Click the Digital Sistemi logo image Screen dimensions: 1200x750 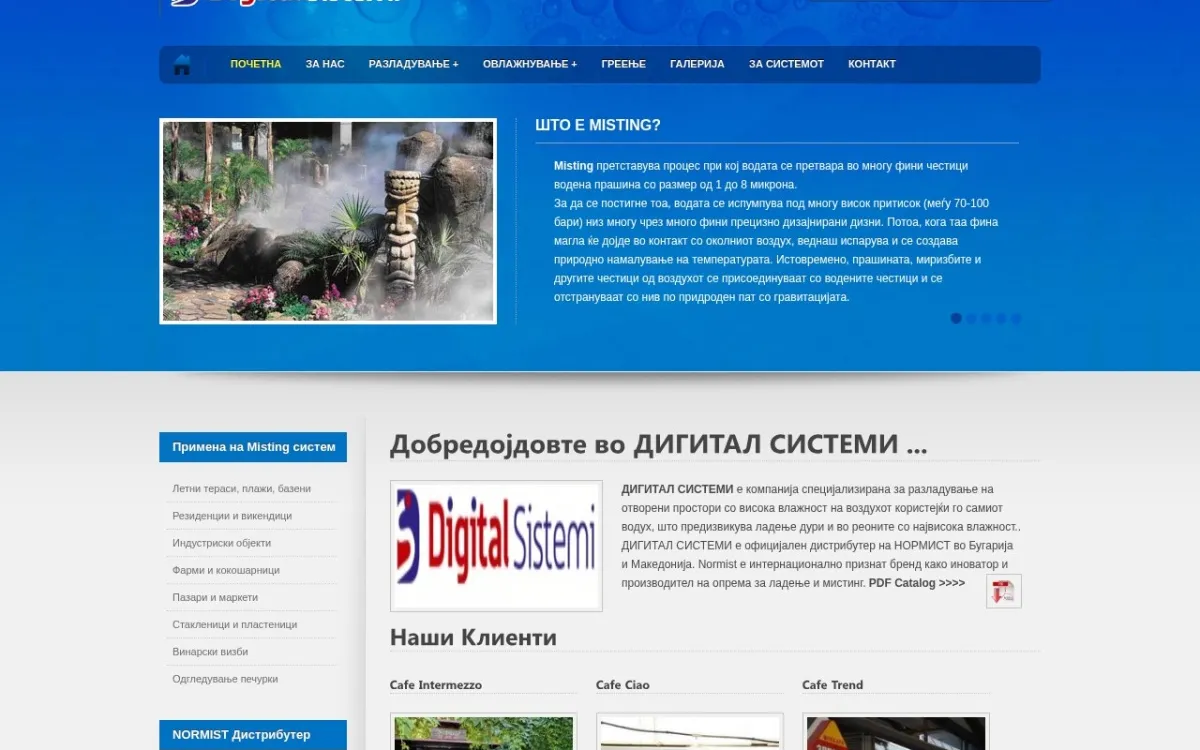click(x=496, y=546)
